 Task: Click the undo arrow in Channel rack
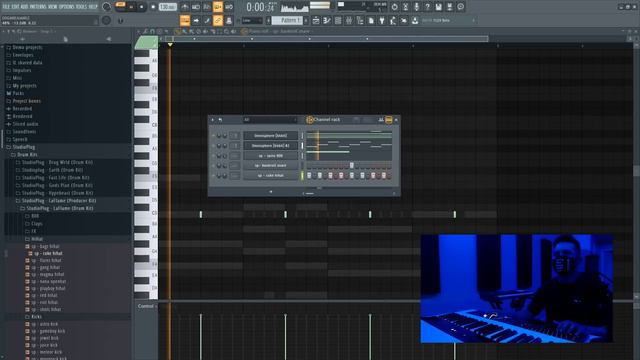[220, 120]
